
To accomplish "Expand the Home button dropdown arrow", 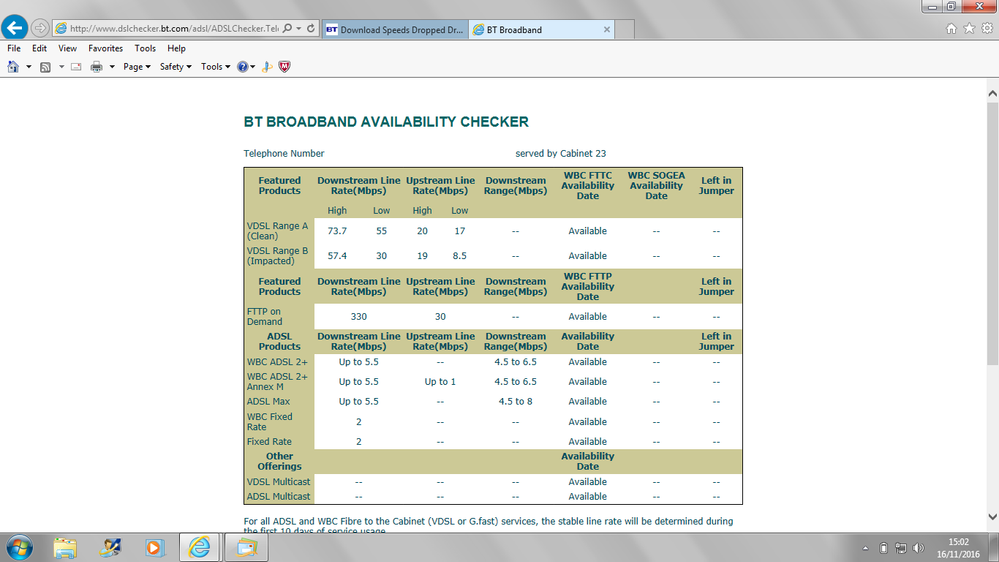I will (x=29, y=67).
